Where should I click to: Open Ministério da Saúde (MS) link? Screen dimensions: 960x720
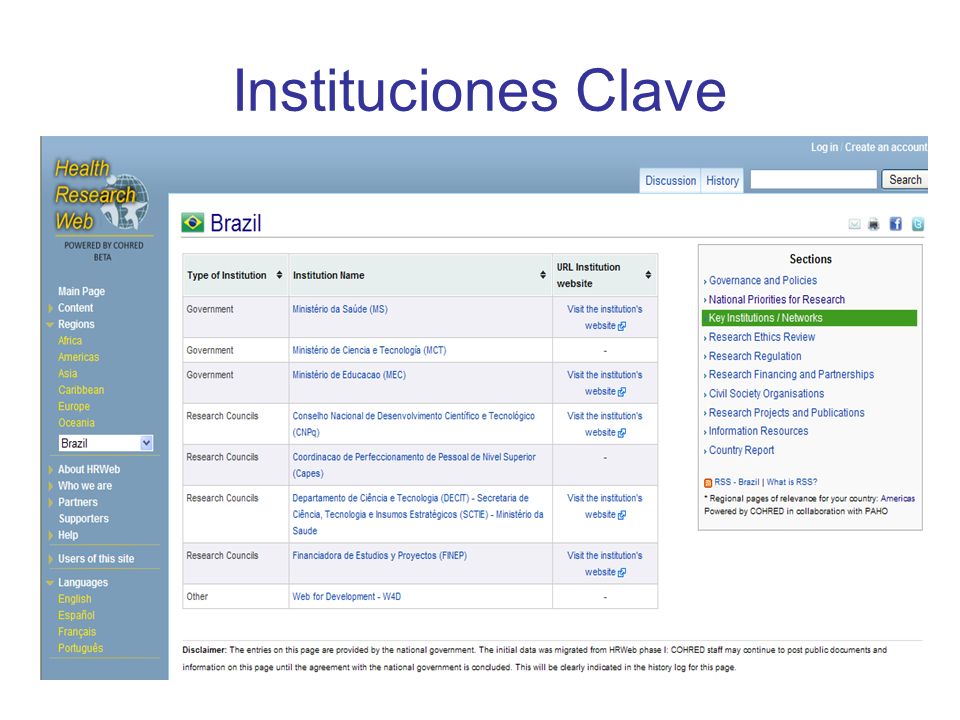point(340,309)
